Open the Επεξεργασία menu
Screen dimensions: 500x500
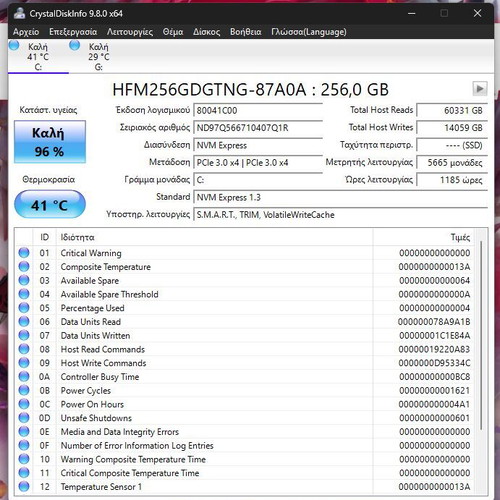coord(73,32)
